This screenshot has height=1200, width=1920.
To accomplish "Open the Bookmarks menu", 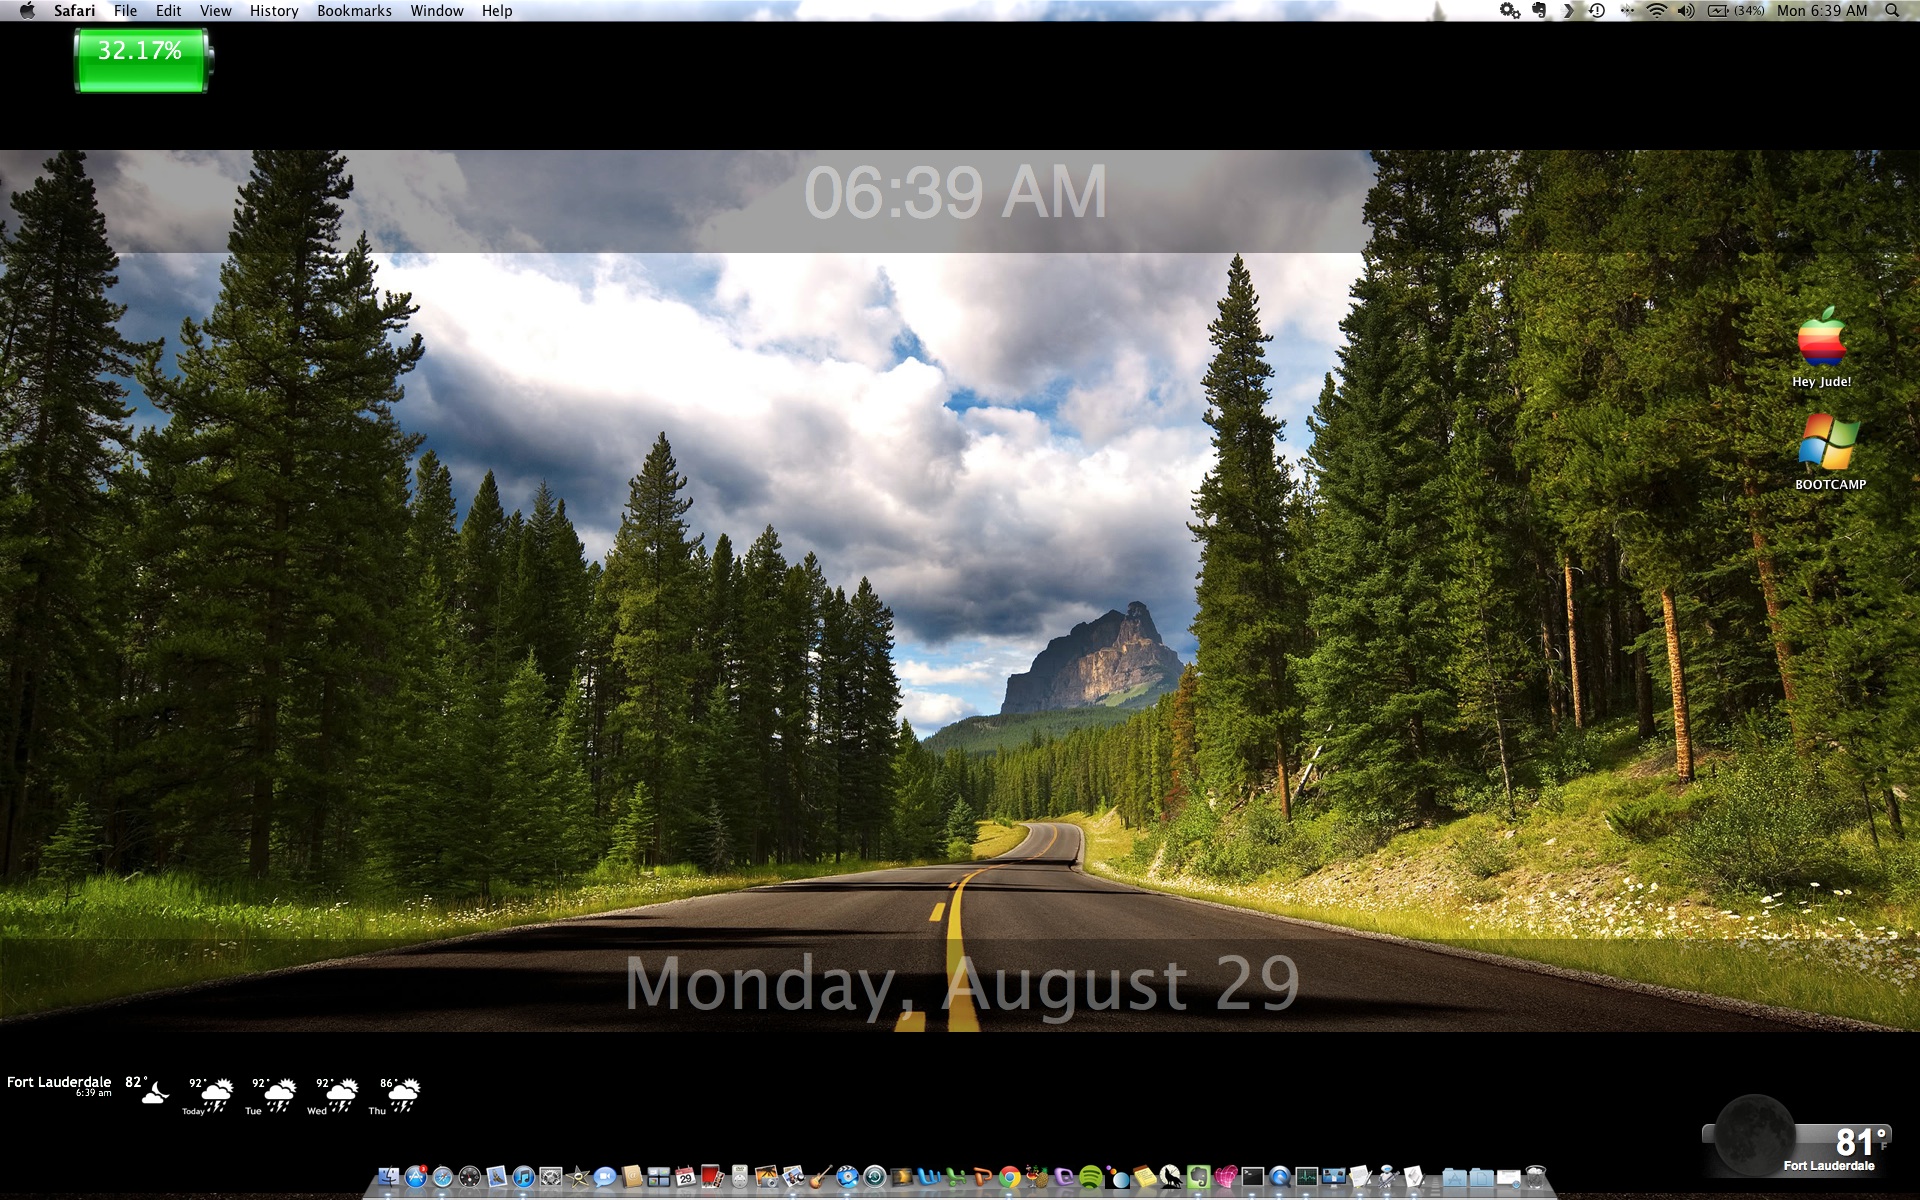I will coord(354,11).
